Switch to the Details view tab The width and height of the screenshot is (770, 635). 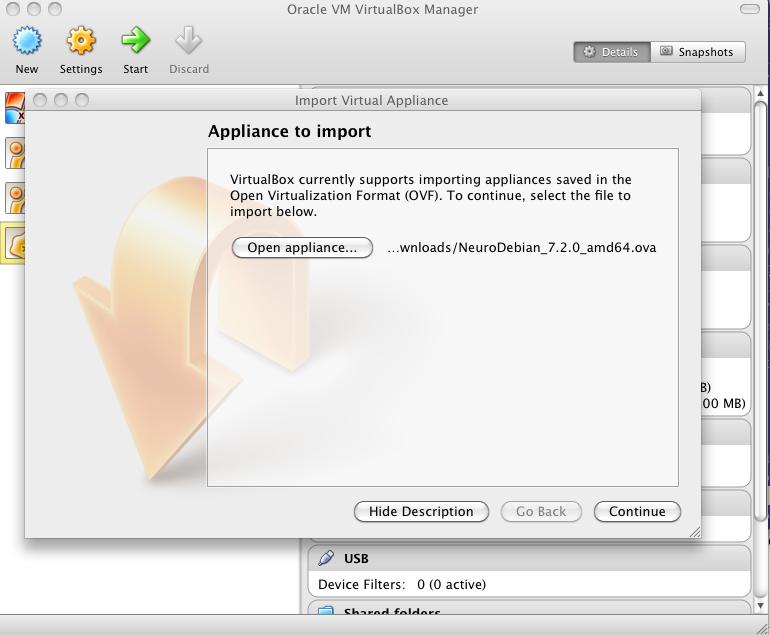coord(612,52)
